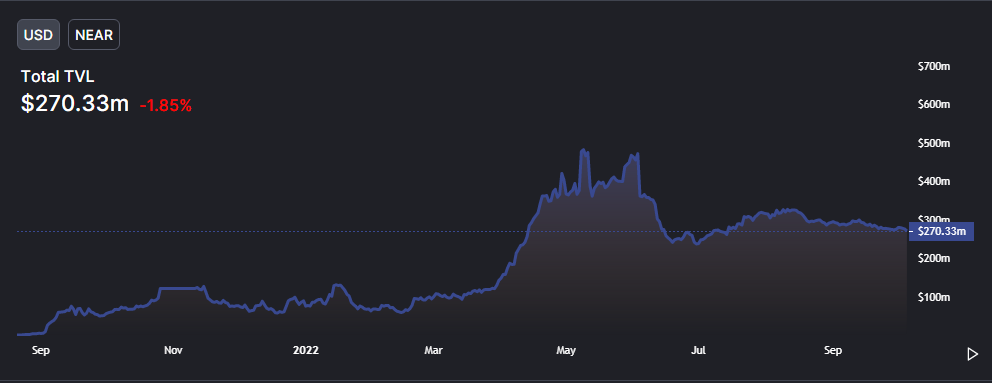Click the Nov x-axis label
The width and height of the screenshot is (992, 383).
(173, 350)
